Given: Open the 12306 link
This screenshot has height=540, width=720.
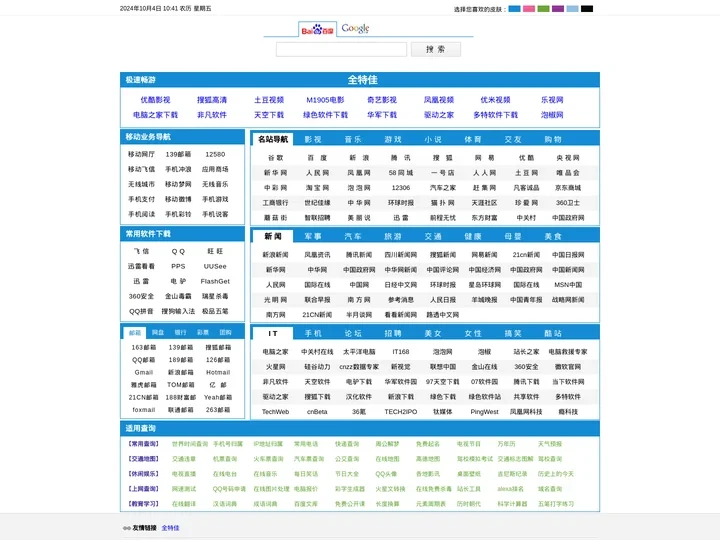Looking at the screenshot, I should pos(401,188).
